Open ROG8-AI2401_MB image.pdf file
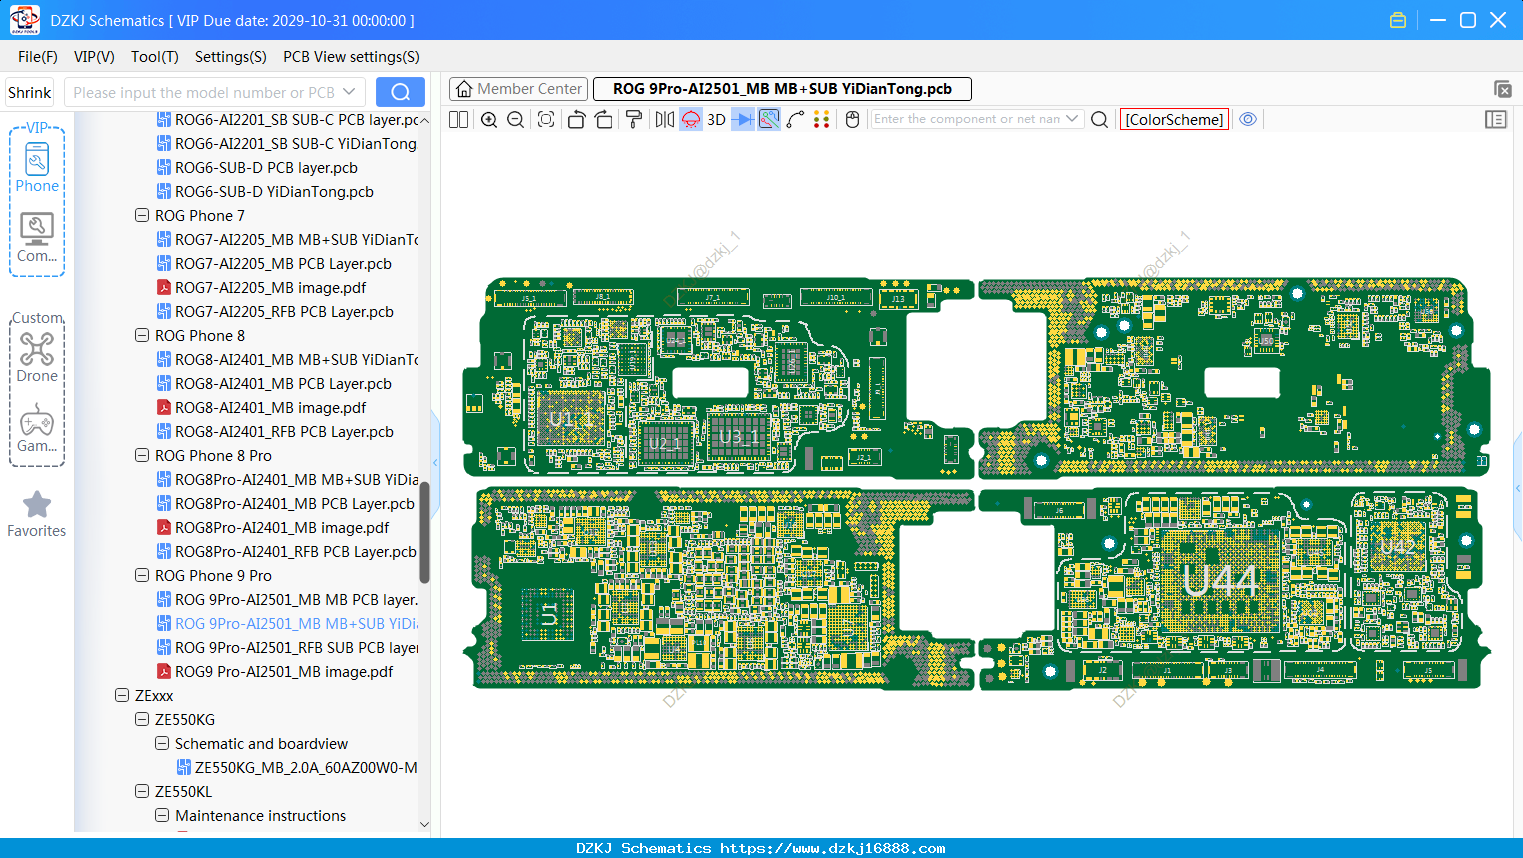 coord(262,408)
